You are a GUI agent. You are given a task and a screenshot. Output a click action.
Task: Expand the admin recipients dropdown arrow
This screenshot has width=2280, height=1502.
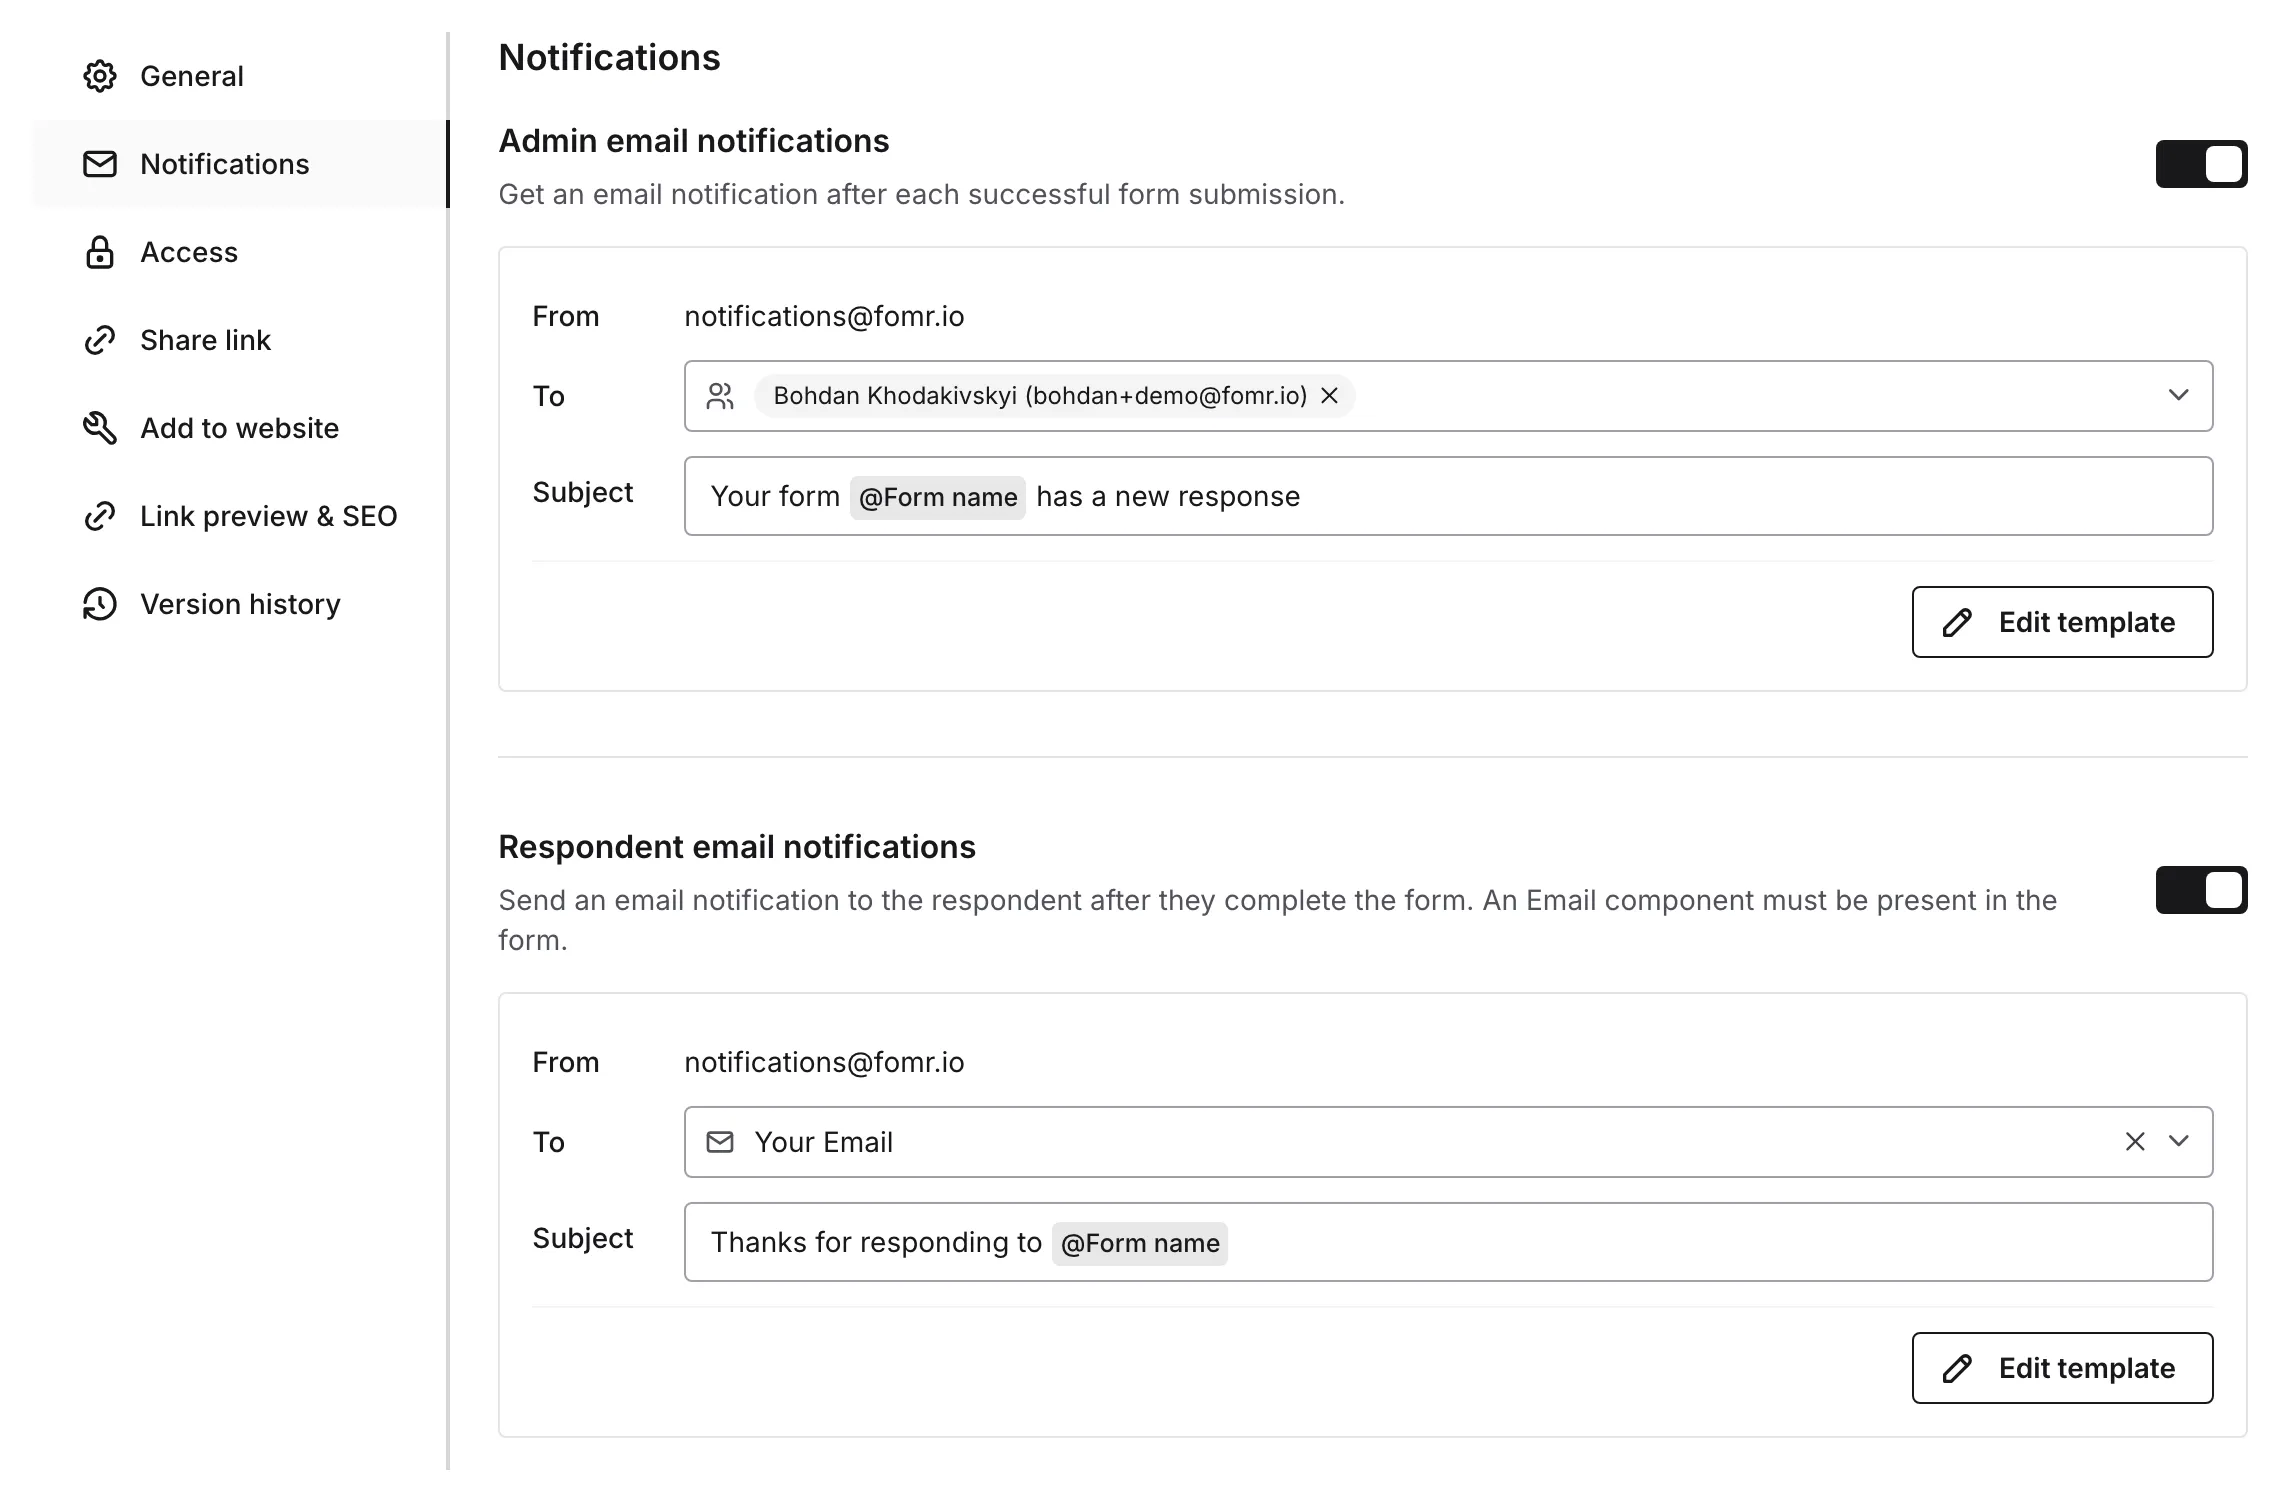point(2179,395)
